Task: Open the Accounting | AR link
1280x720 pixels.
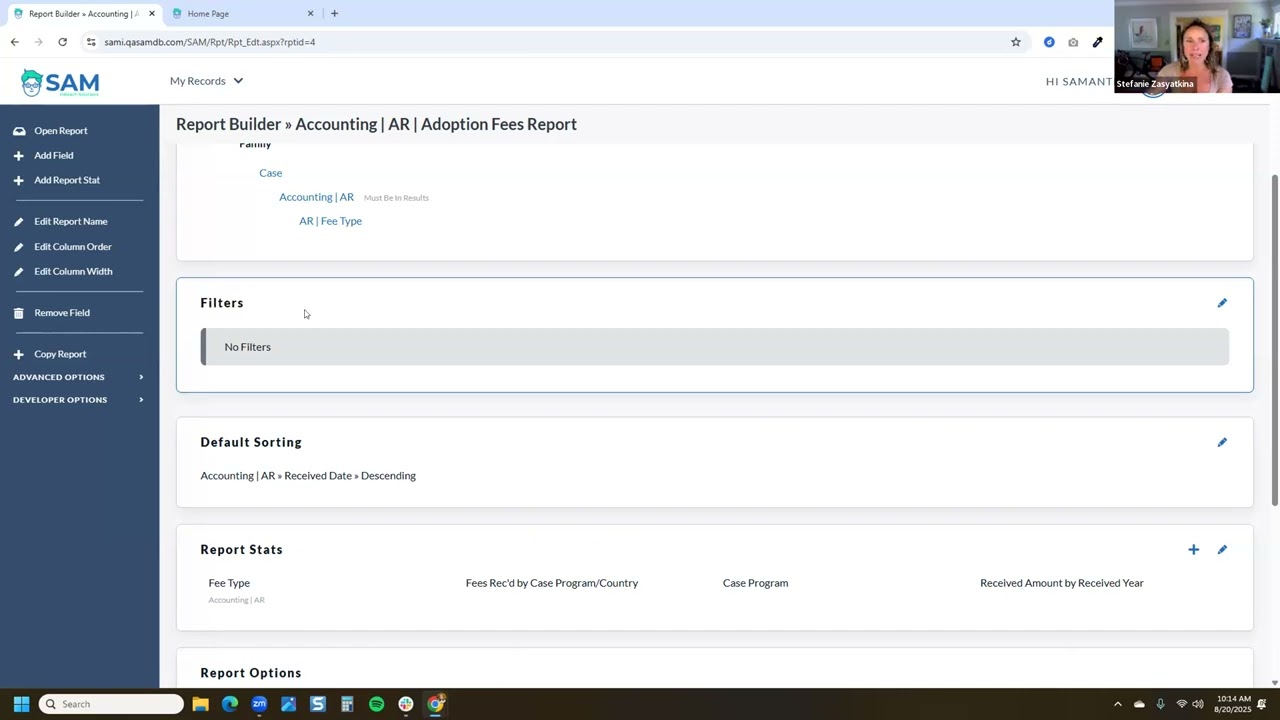Action: [x=316, y=197]
